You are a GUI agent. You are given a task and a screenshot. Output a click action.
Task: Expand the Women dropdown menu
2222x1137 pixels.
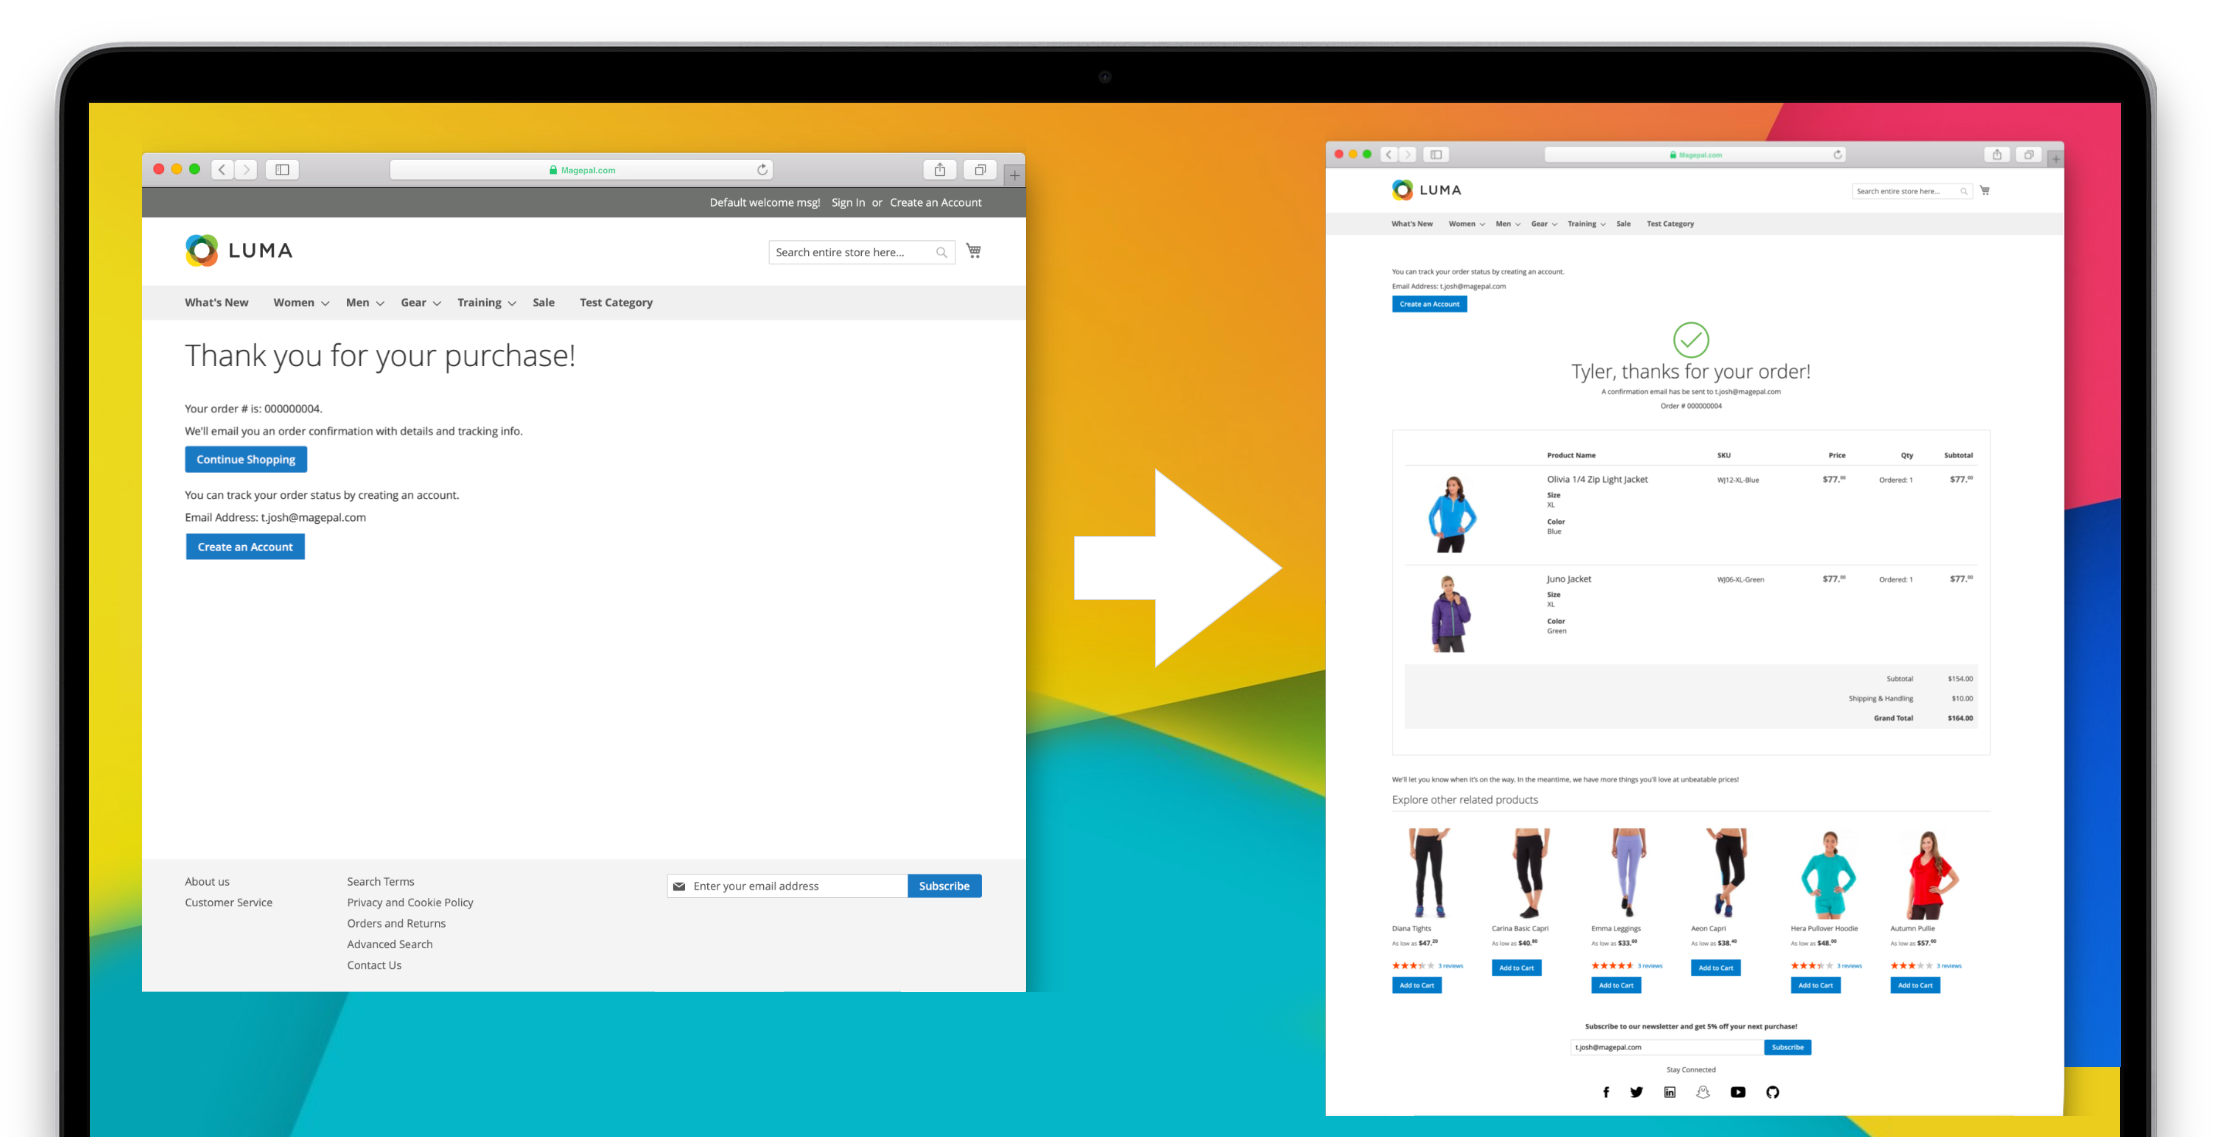point(301,302)
